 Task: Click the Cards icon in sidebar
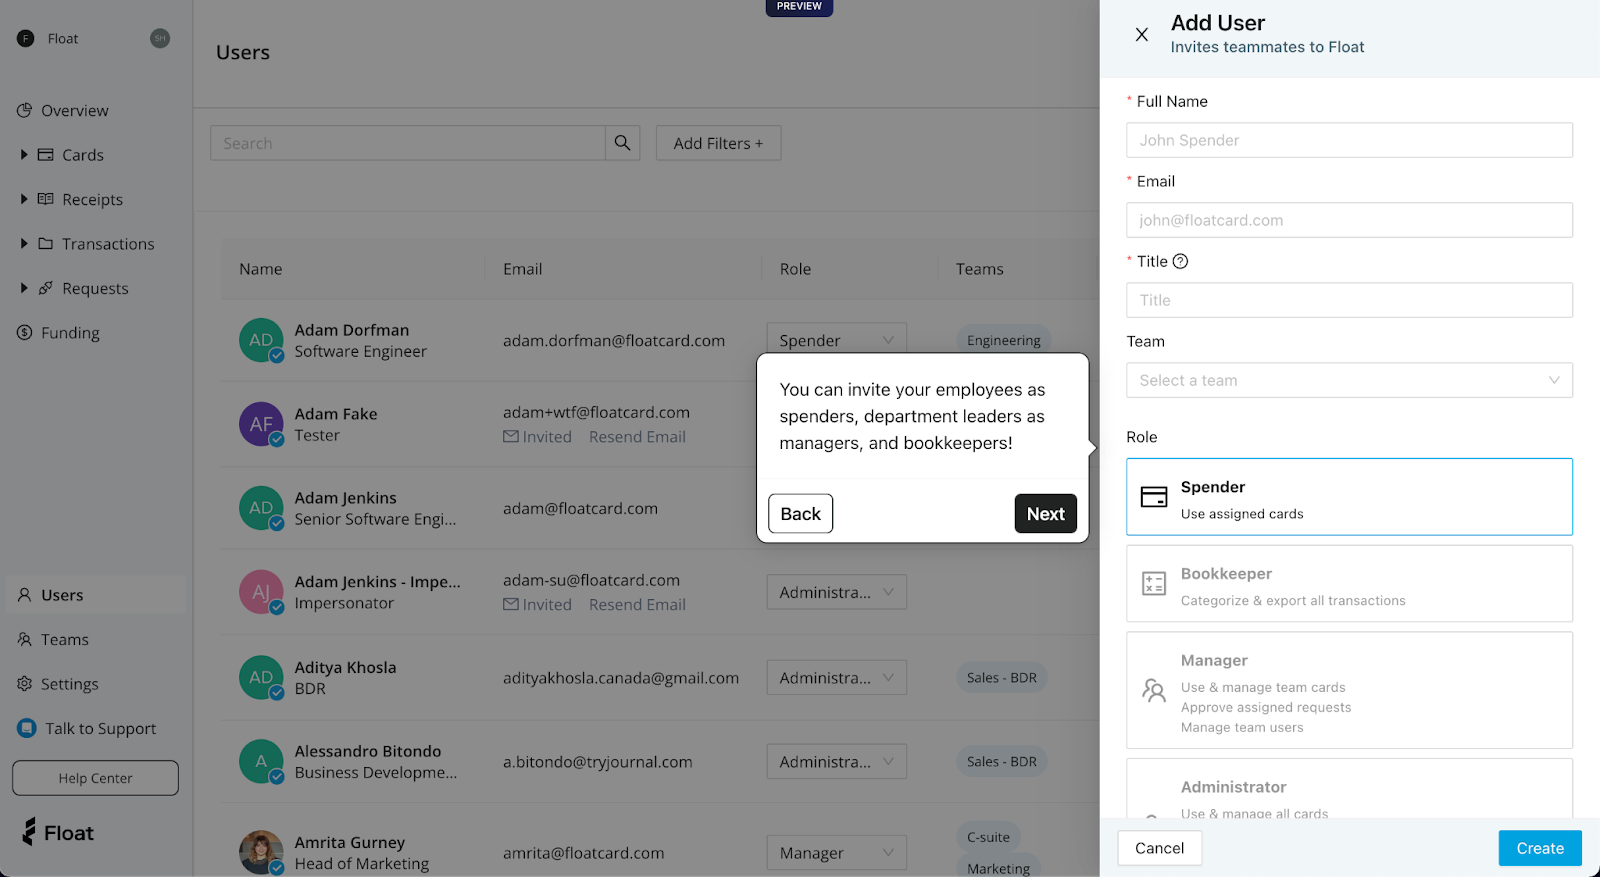click(x=46, y=155)
